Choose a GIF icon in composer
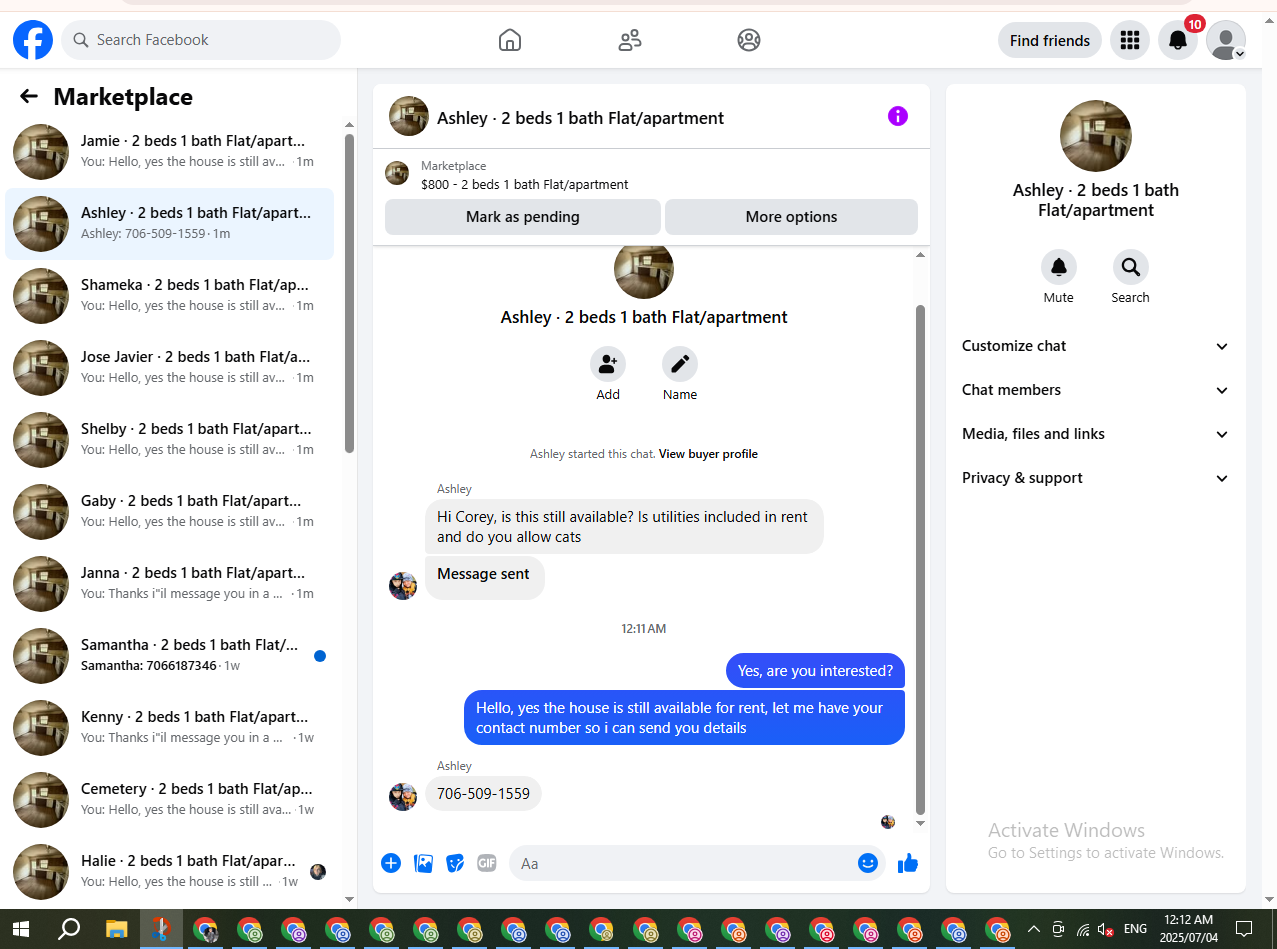1277x949 pixels. 487,863
